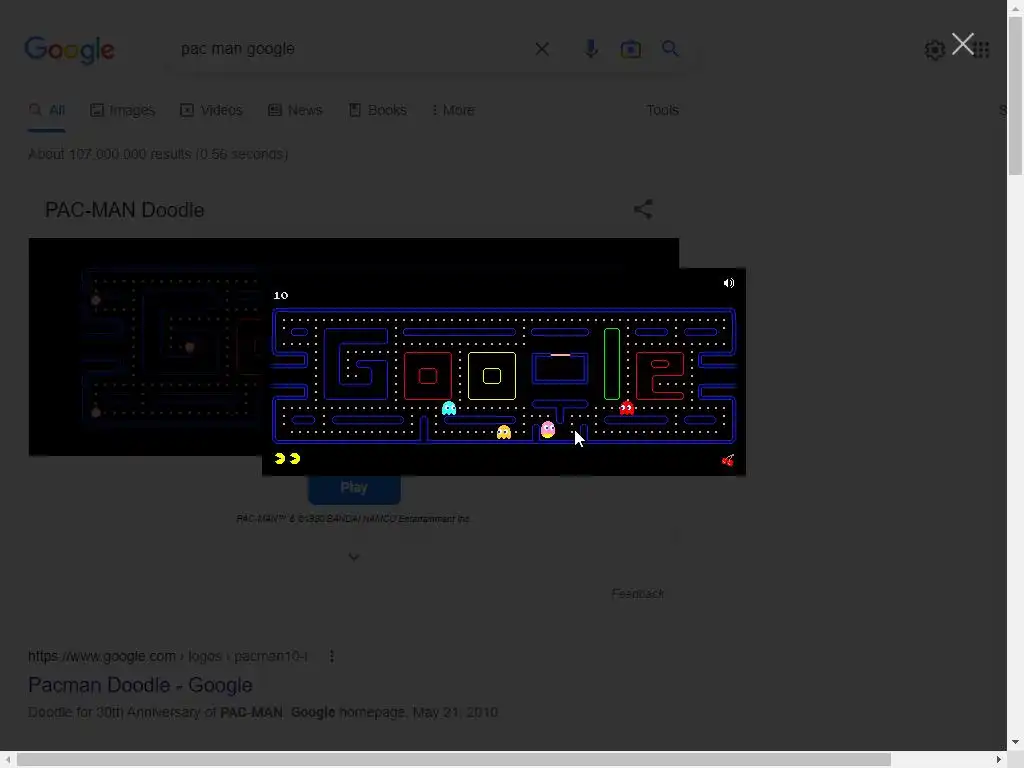
Task: Click the blue Play button
Action: click(x=354, y=489)
